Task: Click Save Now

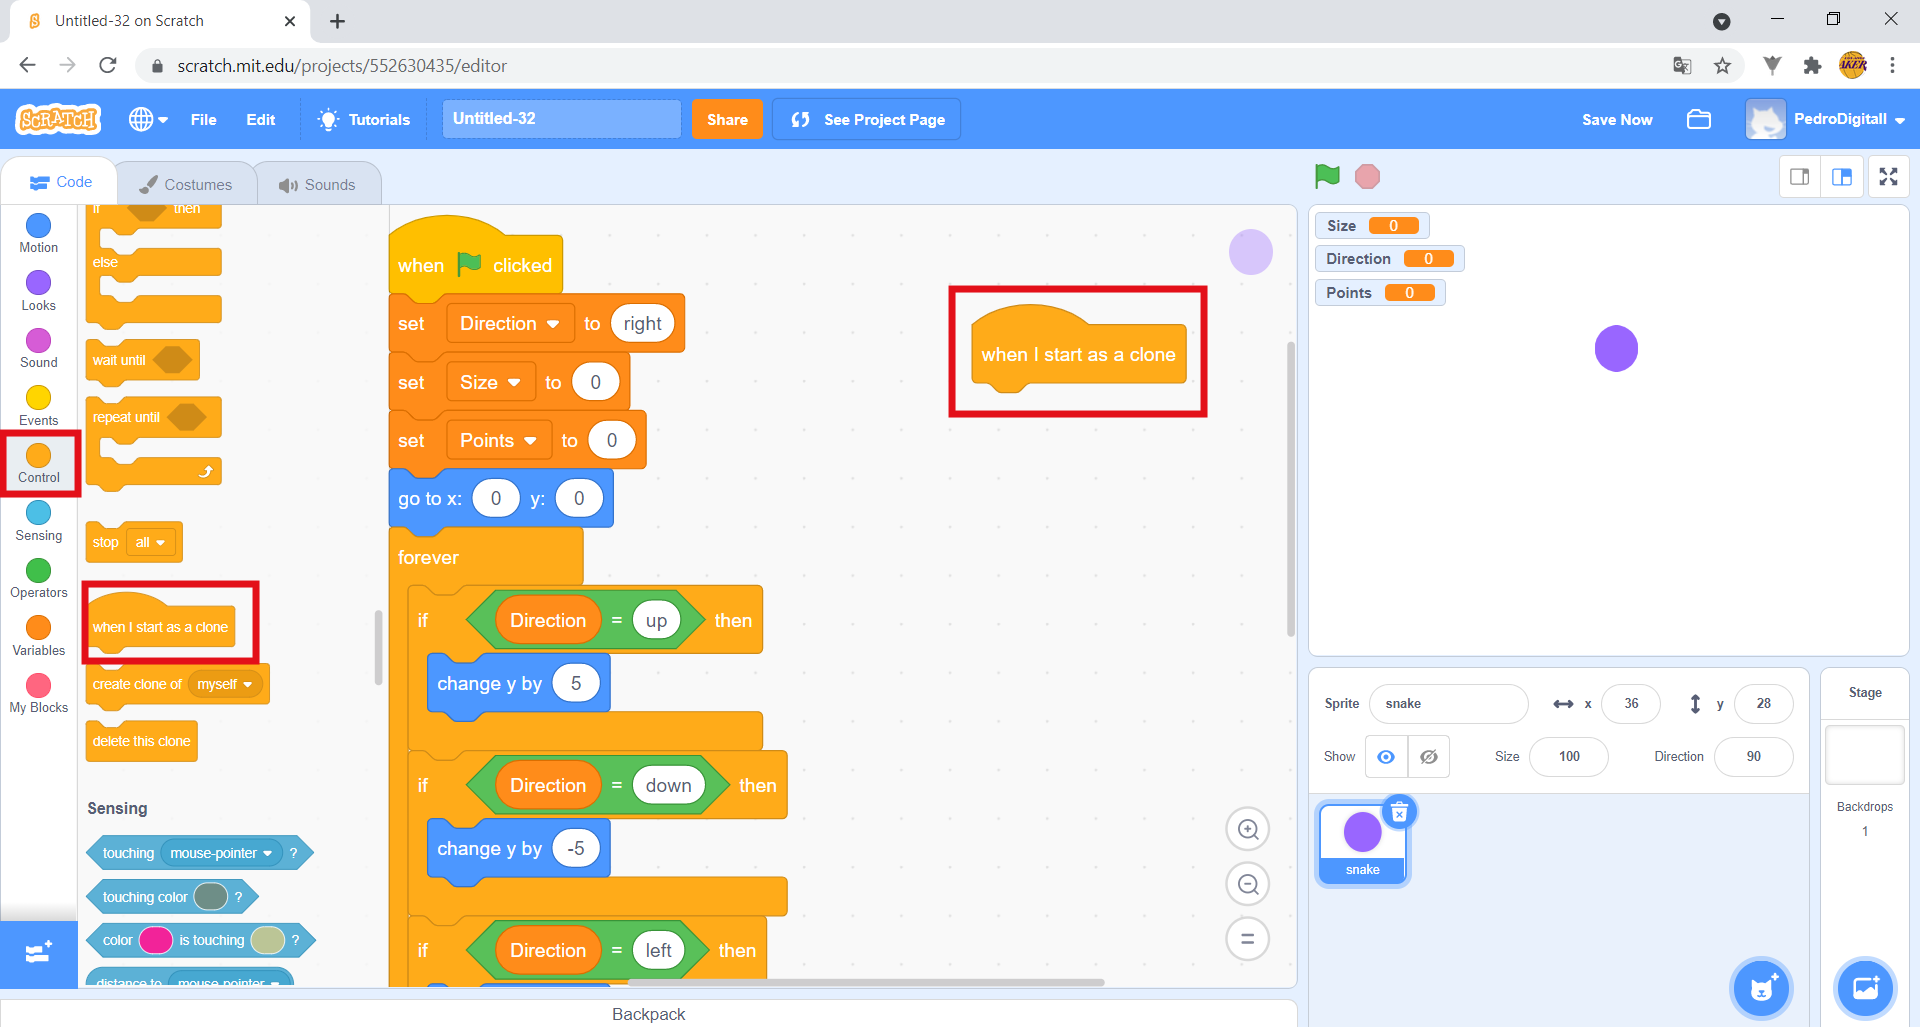Action: [x=1617, y=119]
